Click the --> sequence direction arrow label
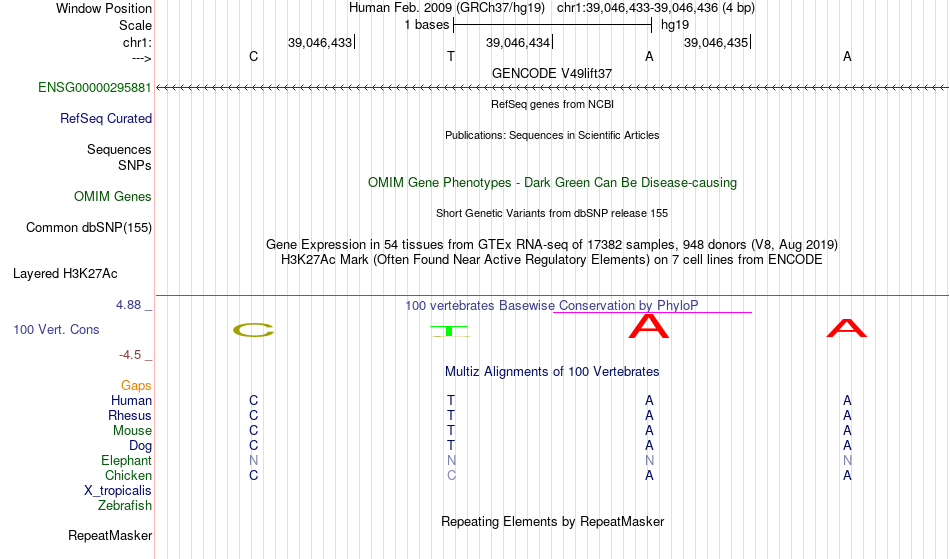The image size is (950, 559). click(142, 58)
